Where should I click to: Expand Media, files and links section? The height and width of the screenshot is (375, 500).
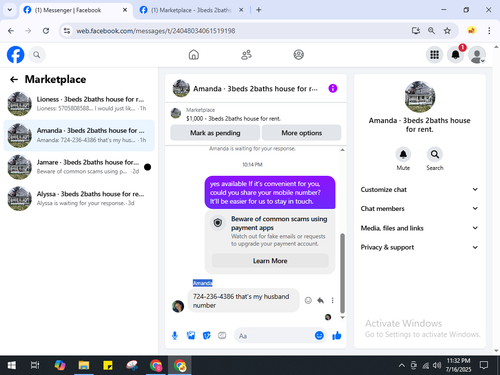click(419, 228)
